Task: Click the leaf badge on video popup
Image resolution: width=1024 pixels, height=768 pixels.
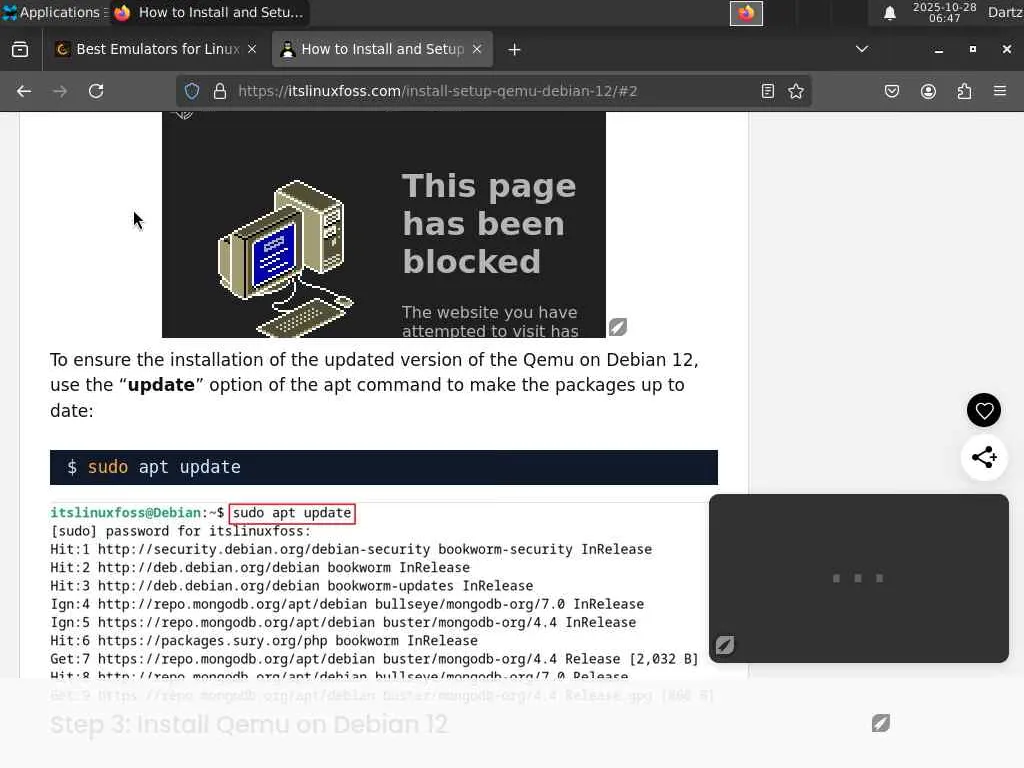Action: click(x=725, y=645)
